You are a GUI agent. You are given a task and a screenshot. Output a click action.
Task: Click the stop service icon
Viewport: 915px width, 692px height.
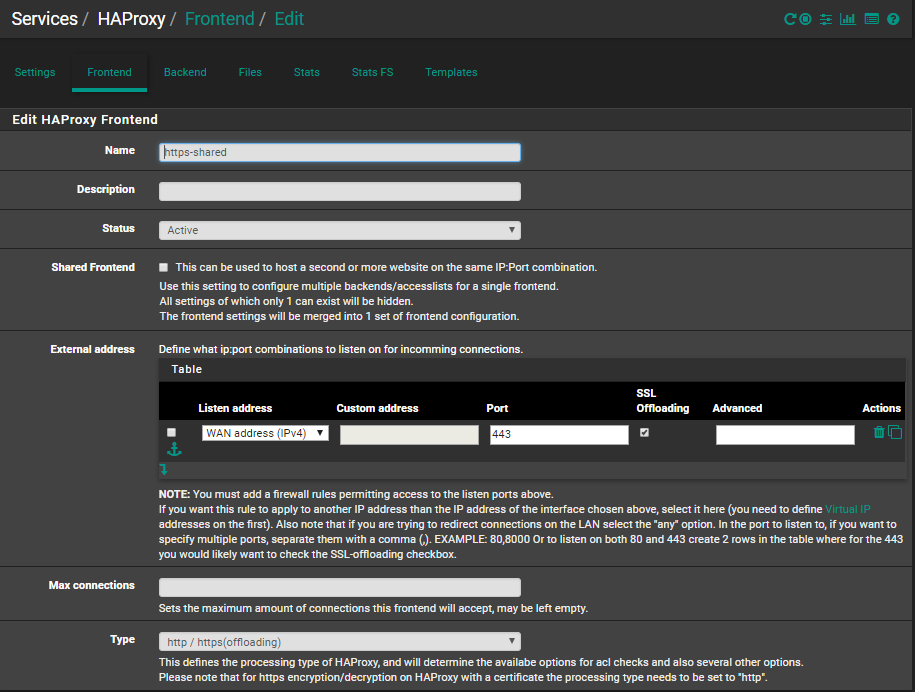click(805, 19)
